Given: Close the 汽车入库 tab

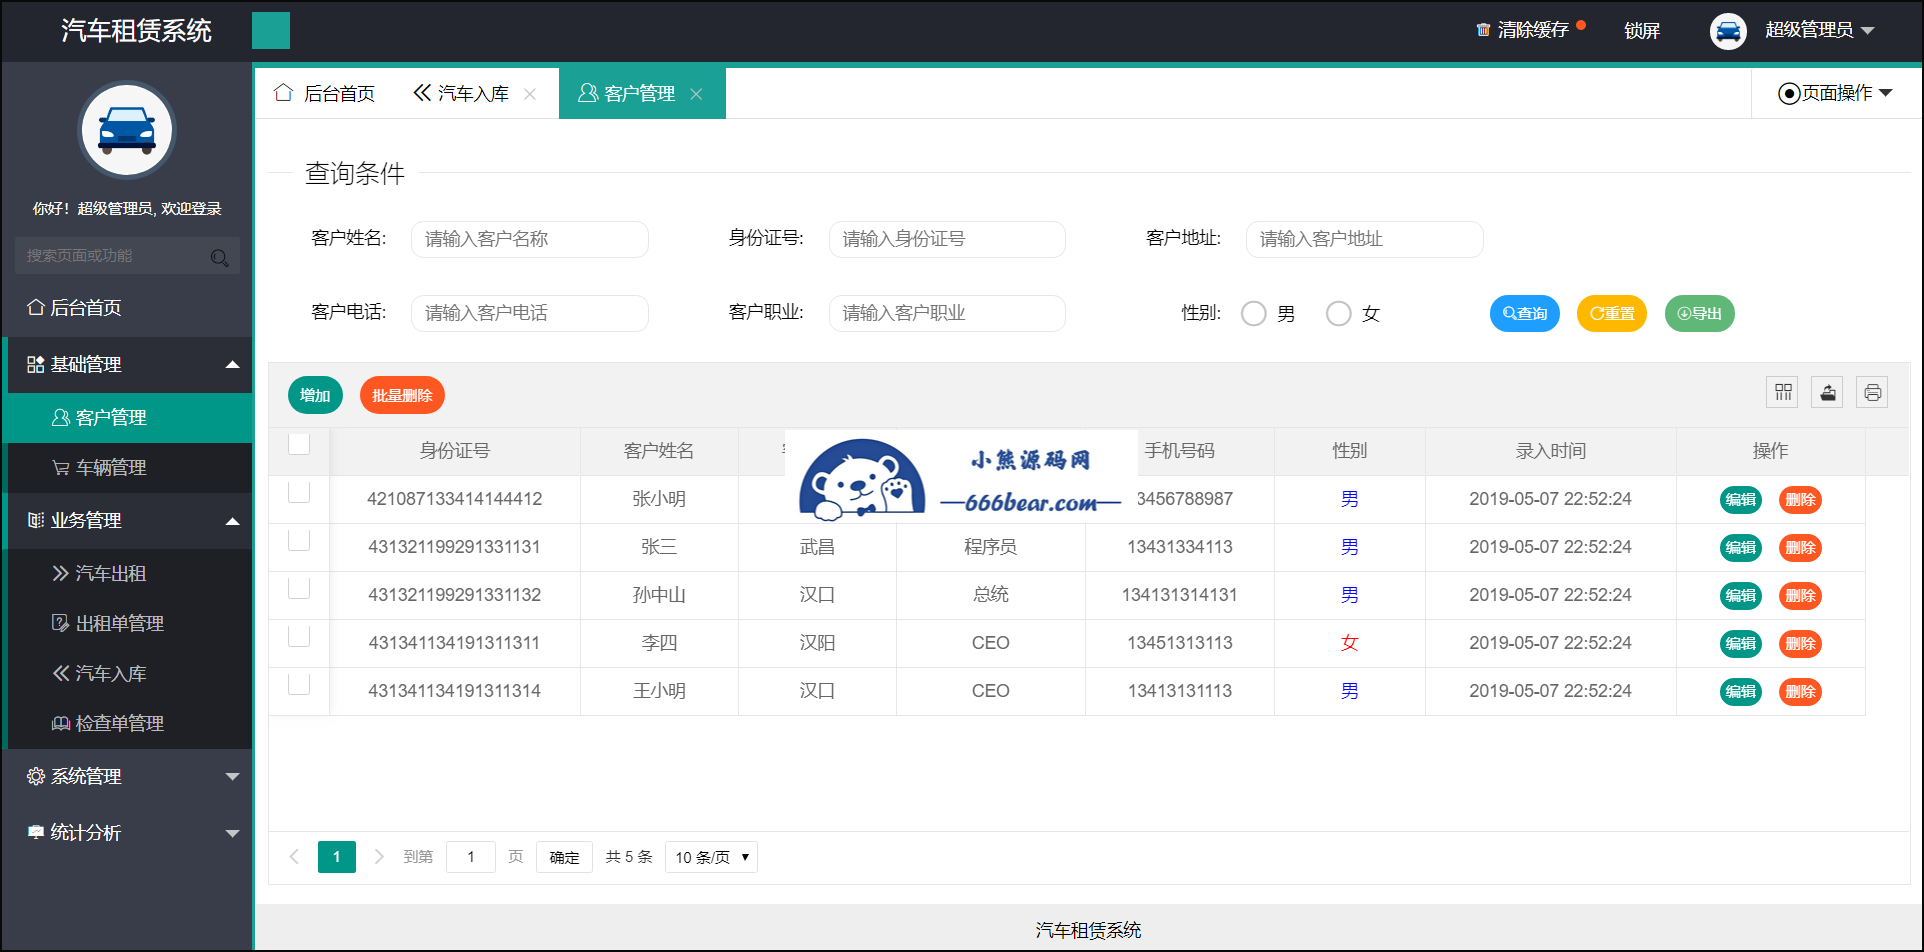Looking at the screenshot, I should (x=530, y=94).
